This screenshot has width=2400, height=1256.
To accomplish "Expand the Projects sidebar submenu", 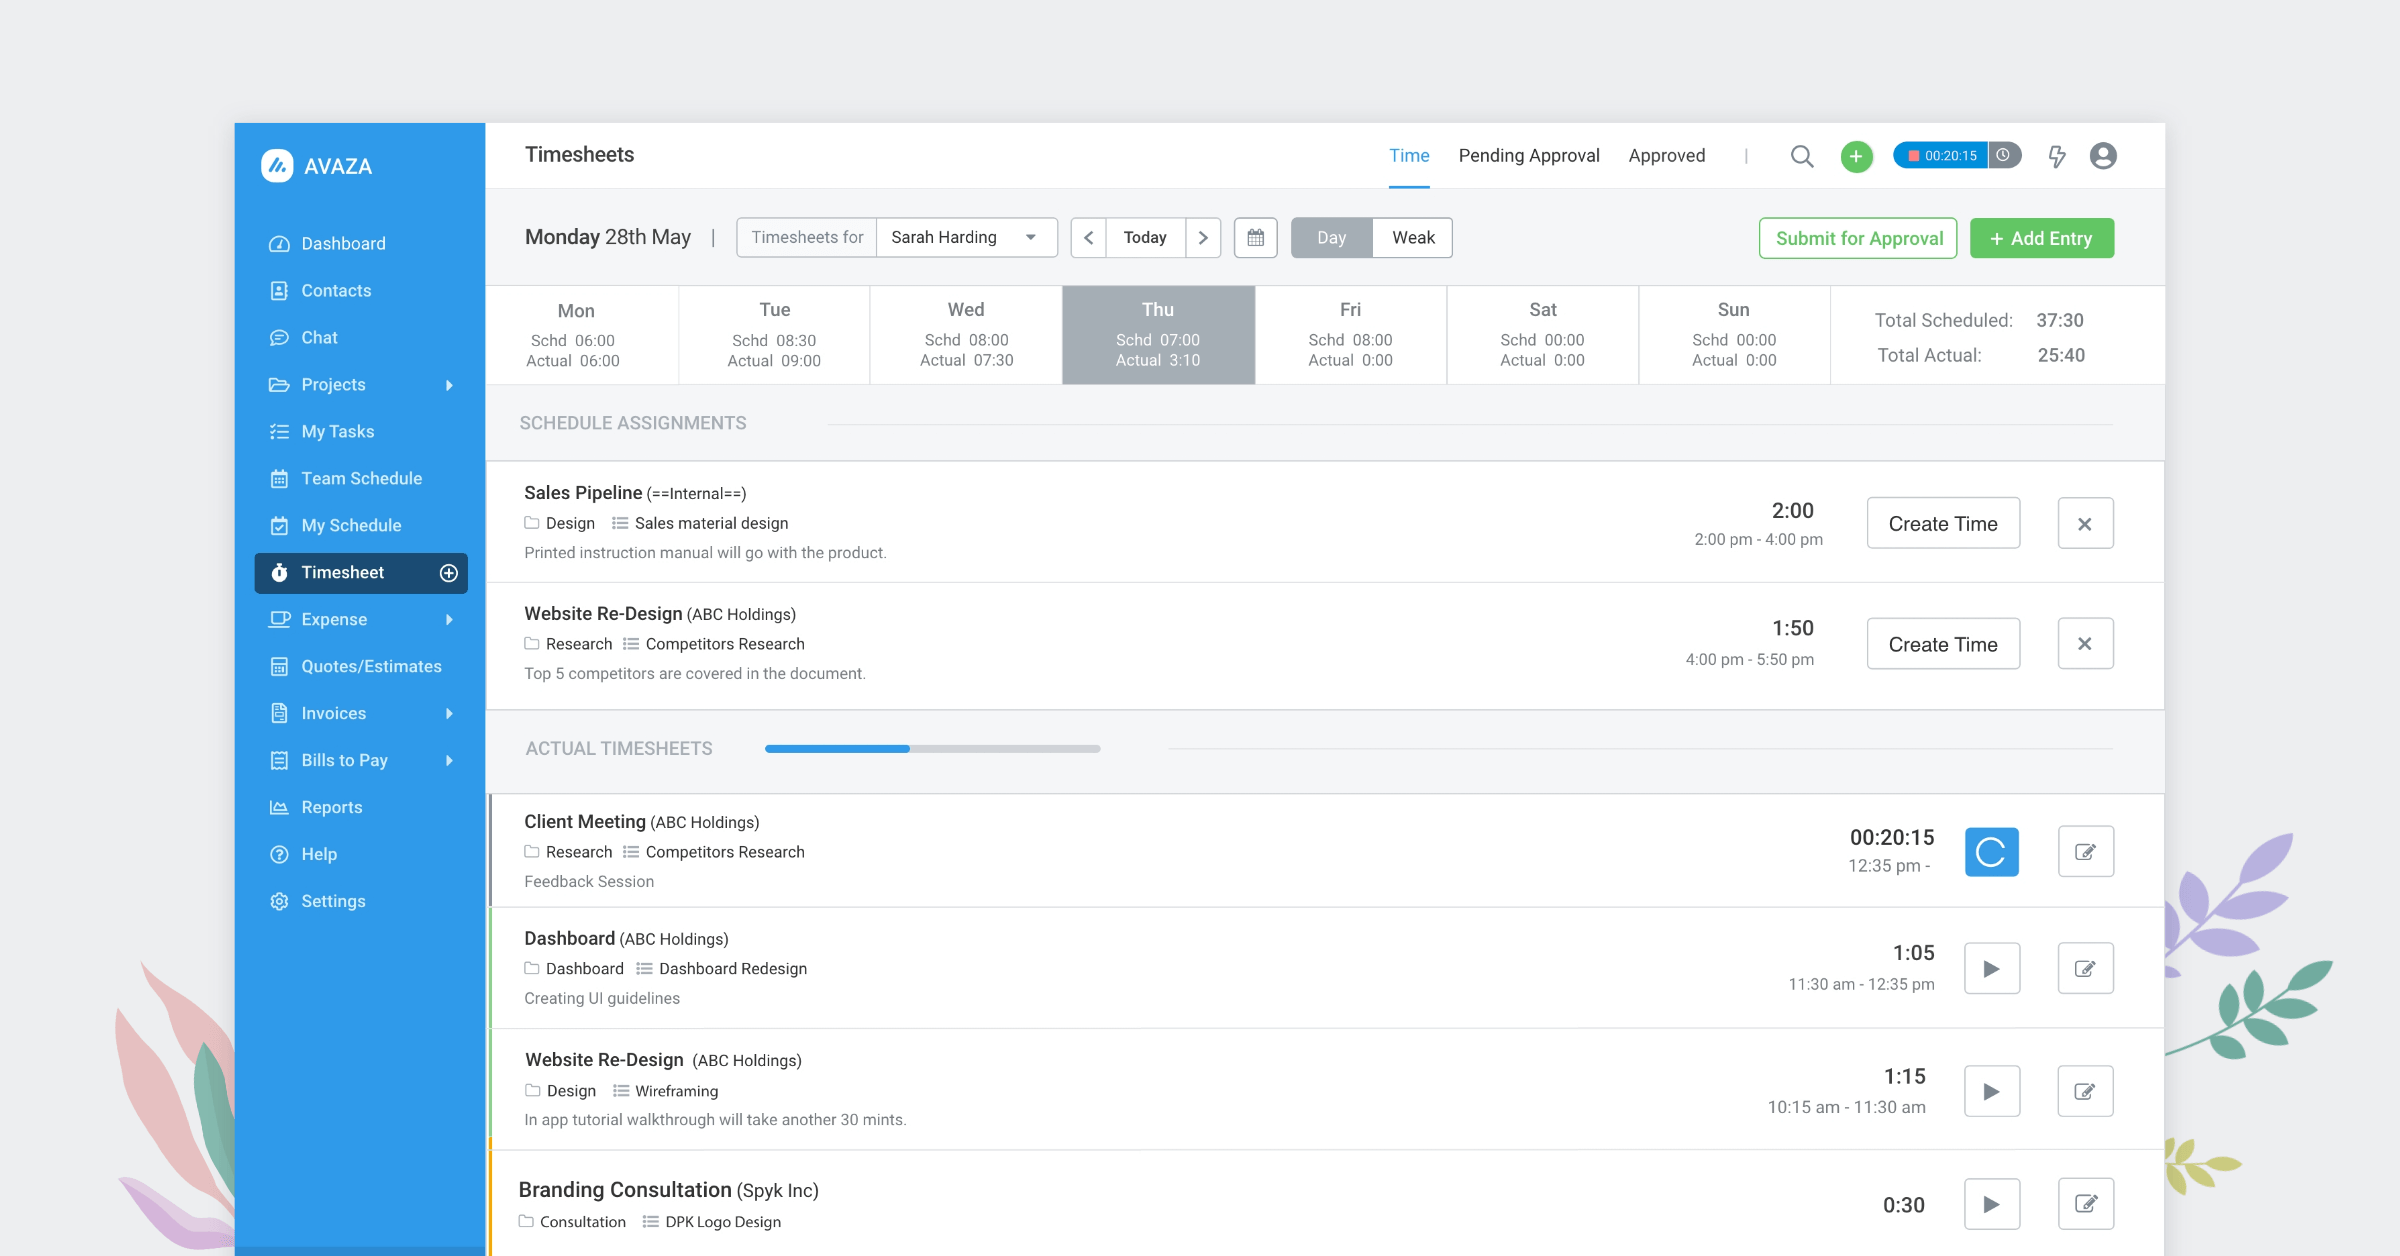I will 449,385.
